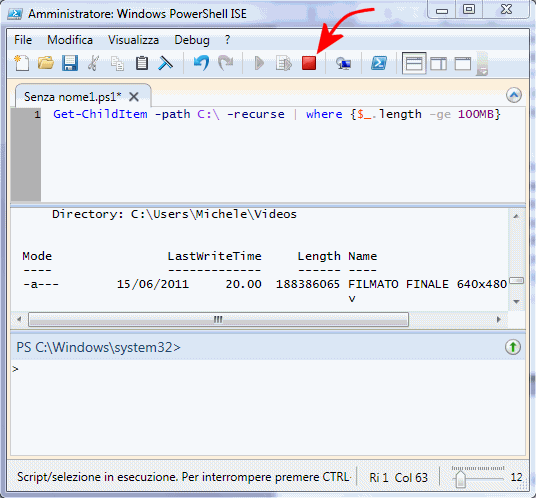
Task: Show script pane on right layout
Action: coord(439,64)
